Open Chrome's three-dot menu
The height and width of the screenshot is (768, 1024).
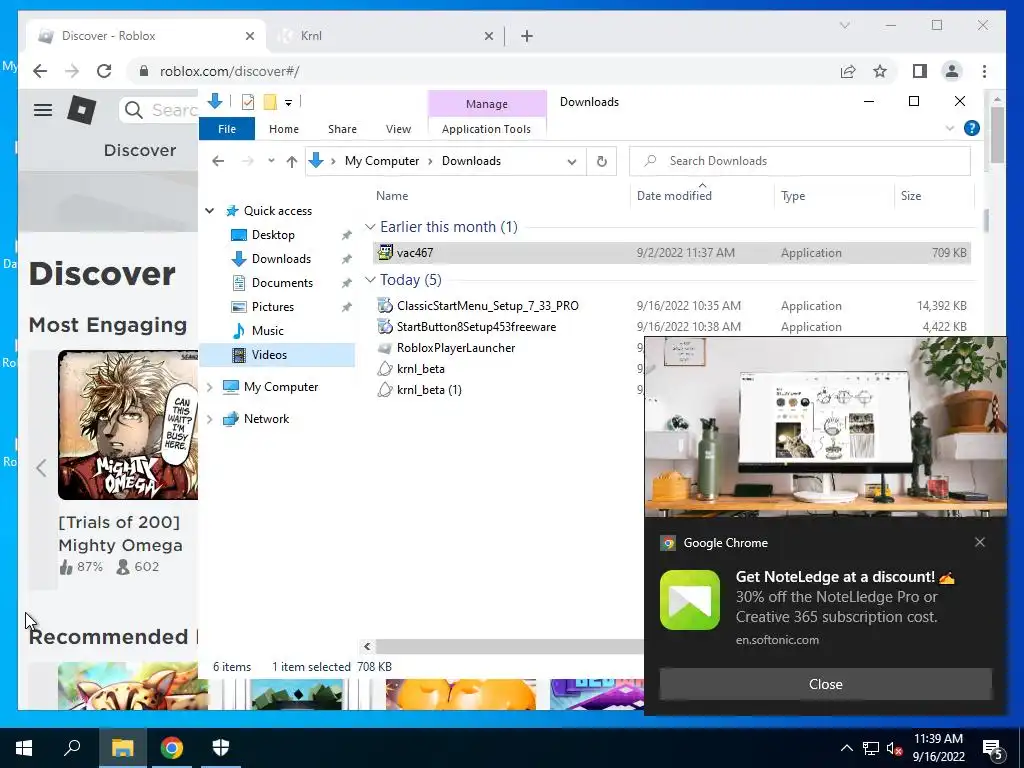pos(984,71)
